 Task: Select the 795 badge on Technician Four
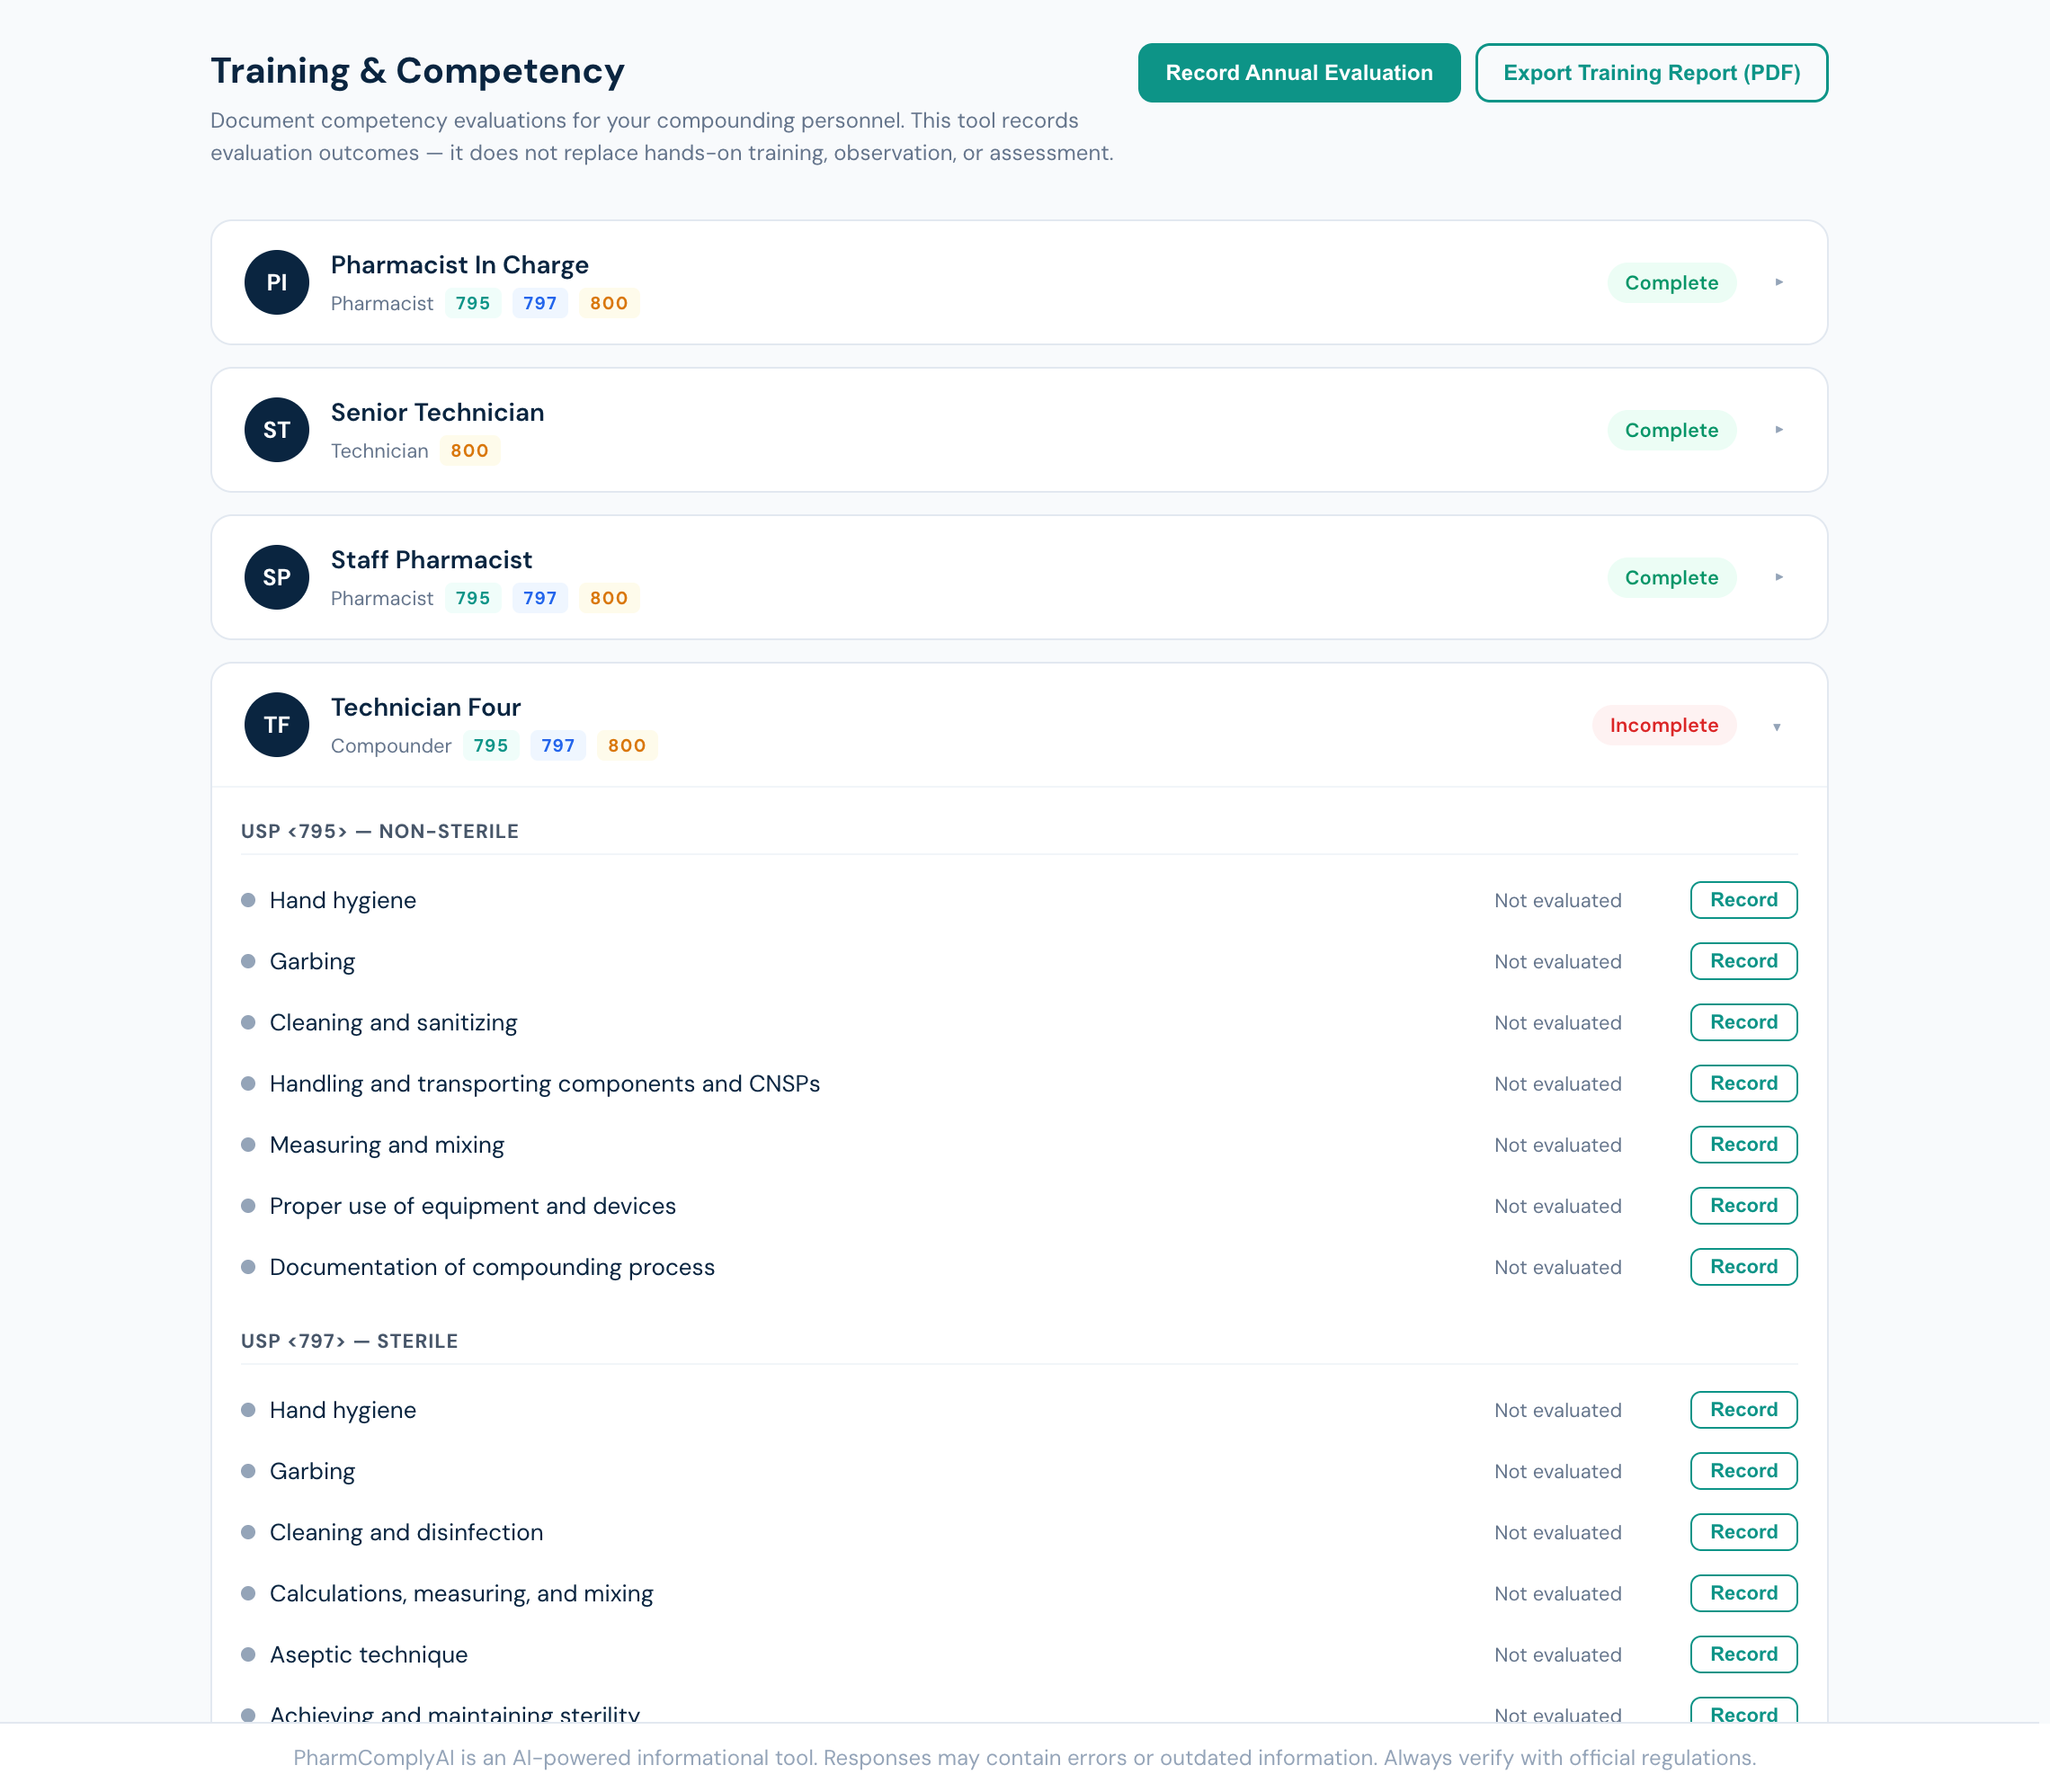490,745
